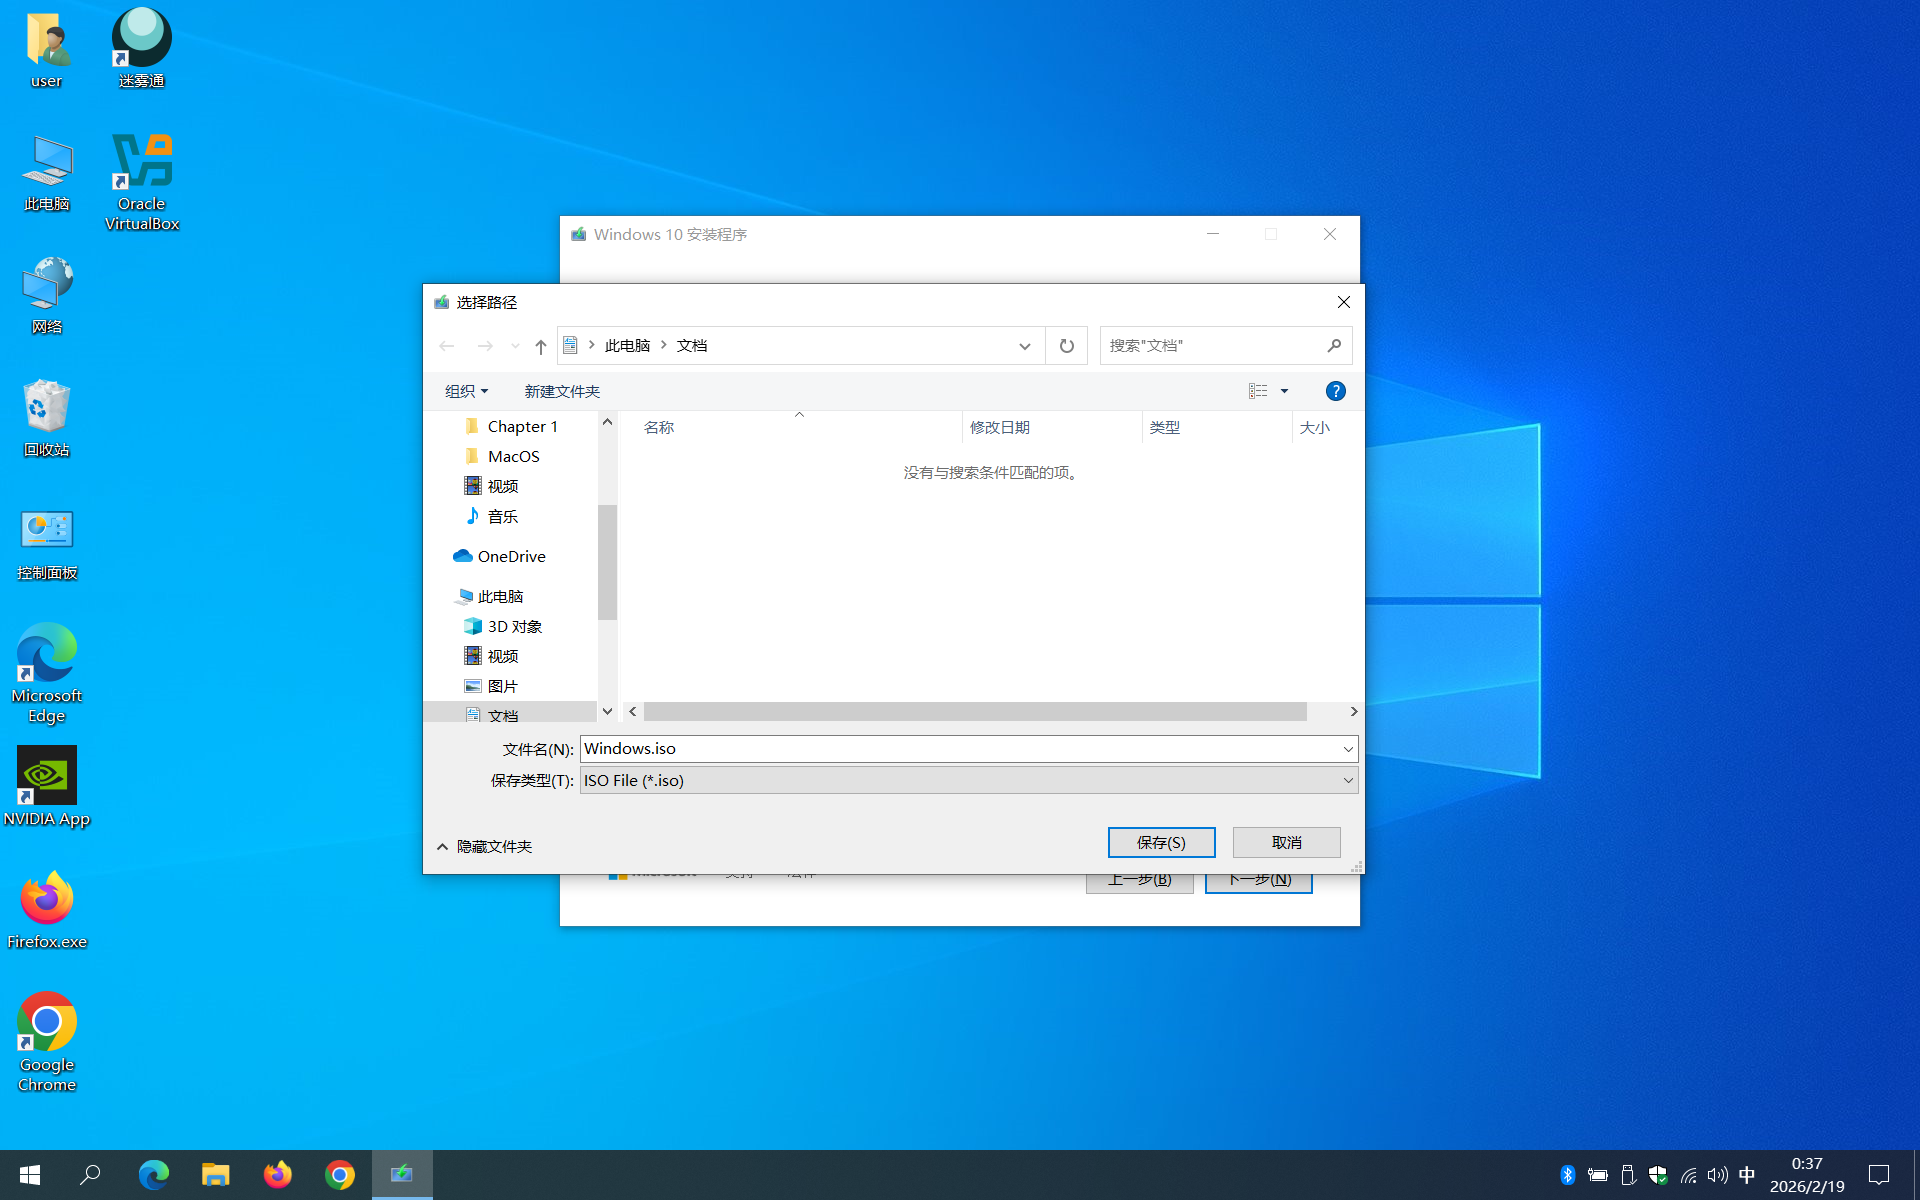1920x1200 pixels.
Task: Select OneDrive in the navigation pane
Action: pos(510,556)
